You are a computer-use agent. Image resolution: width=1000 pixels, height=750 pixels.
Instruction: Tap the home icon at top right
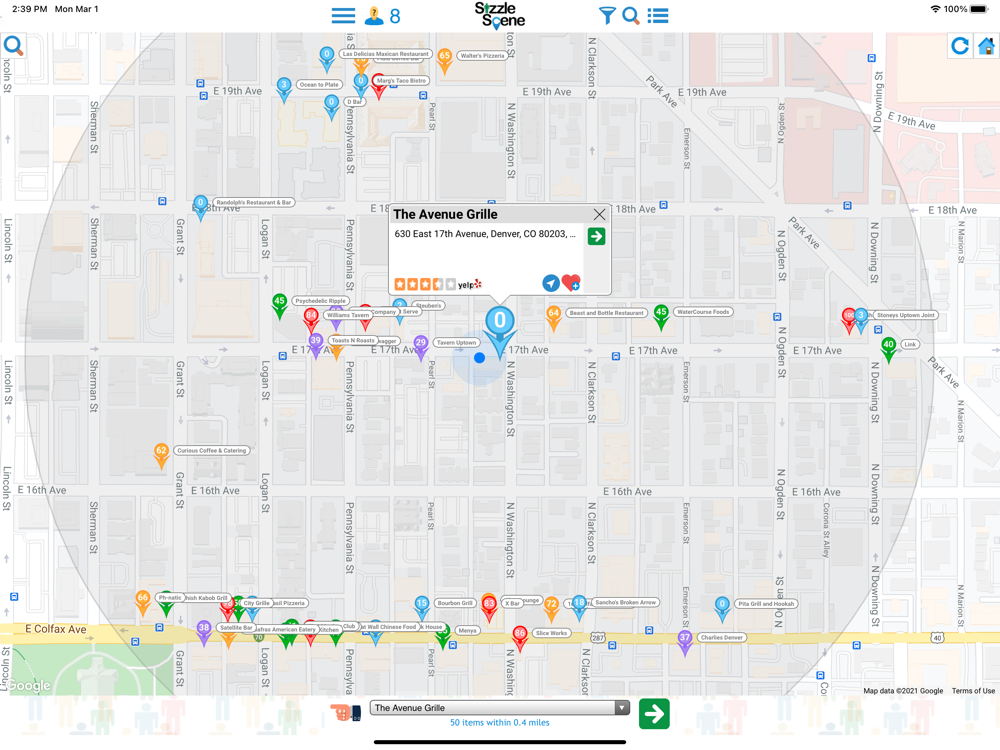click(987, 47)
